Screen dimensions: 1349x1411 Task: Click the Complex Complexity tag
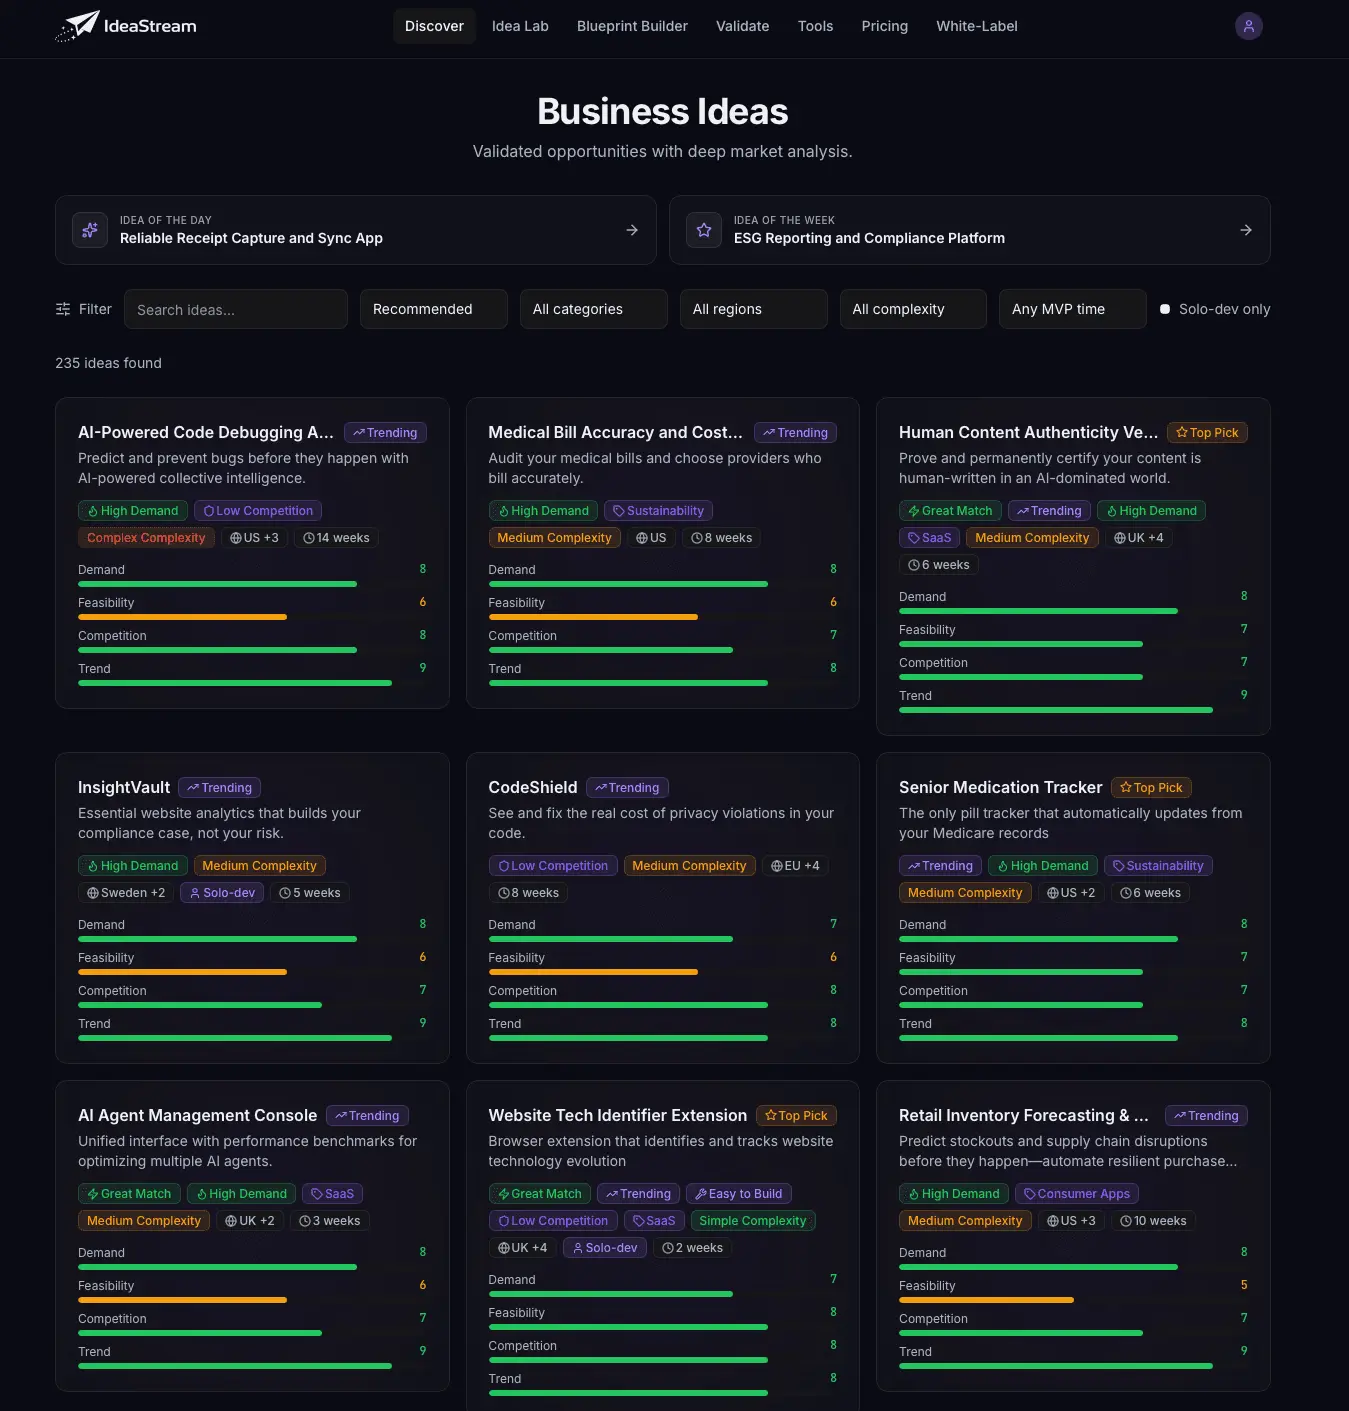(x=146, y=538)
